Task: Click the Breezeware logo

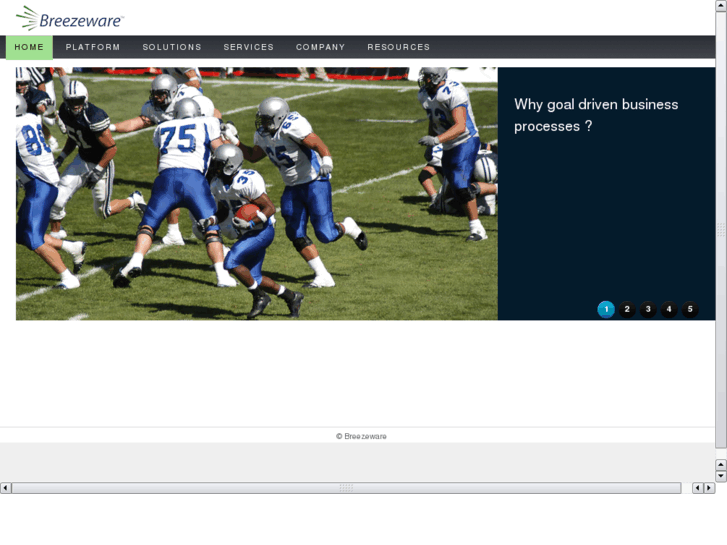Action: pos(70,19)
